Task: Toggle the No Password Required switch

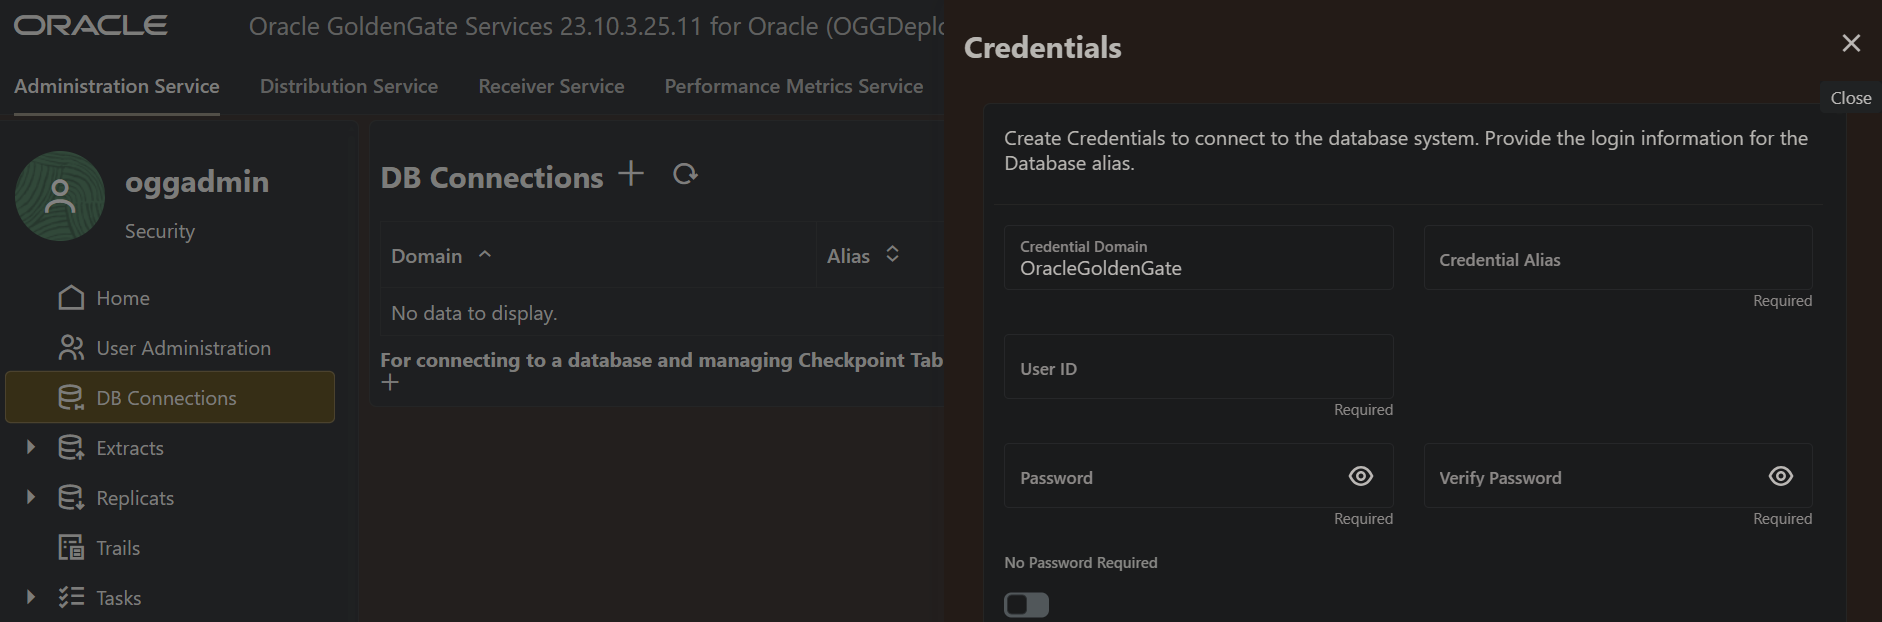Action: pyautogui.click(x=1026, y=605)
